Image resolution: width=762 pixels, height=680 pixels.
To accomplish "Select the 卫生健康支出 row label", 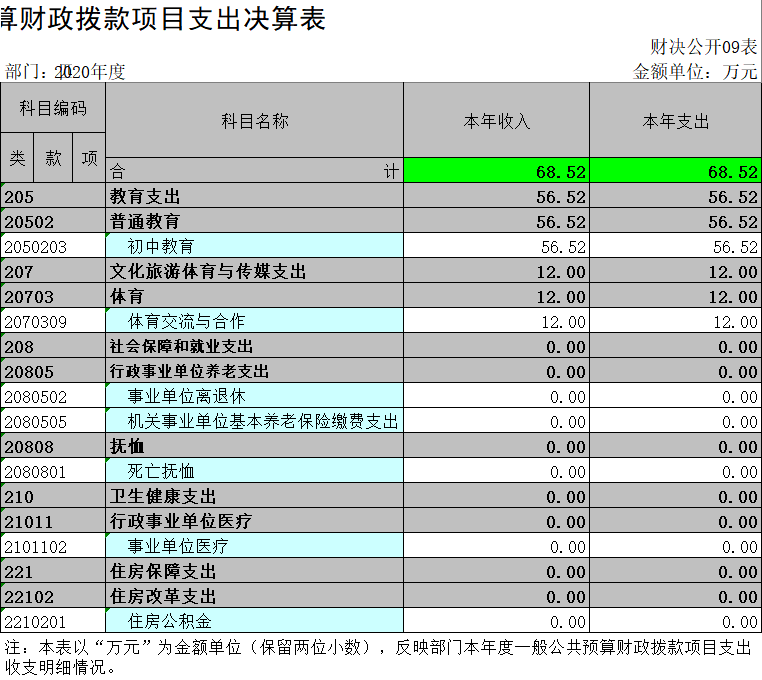I will click(254, 496).
